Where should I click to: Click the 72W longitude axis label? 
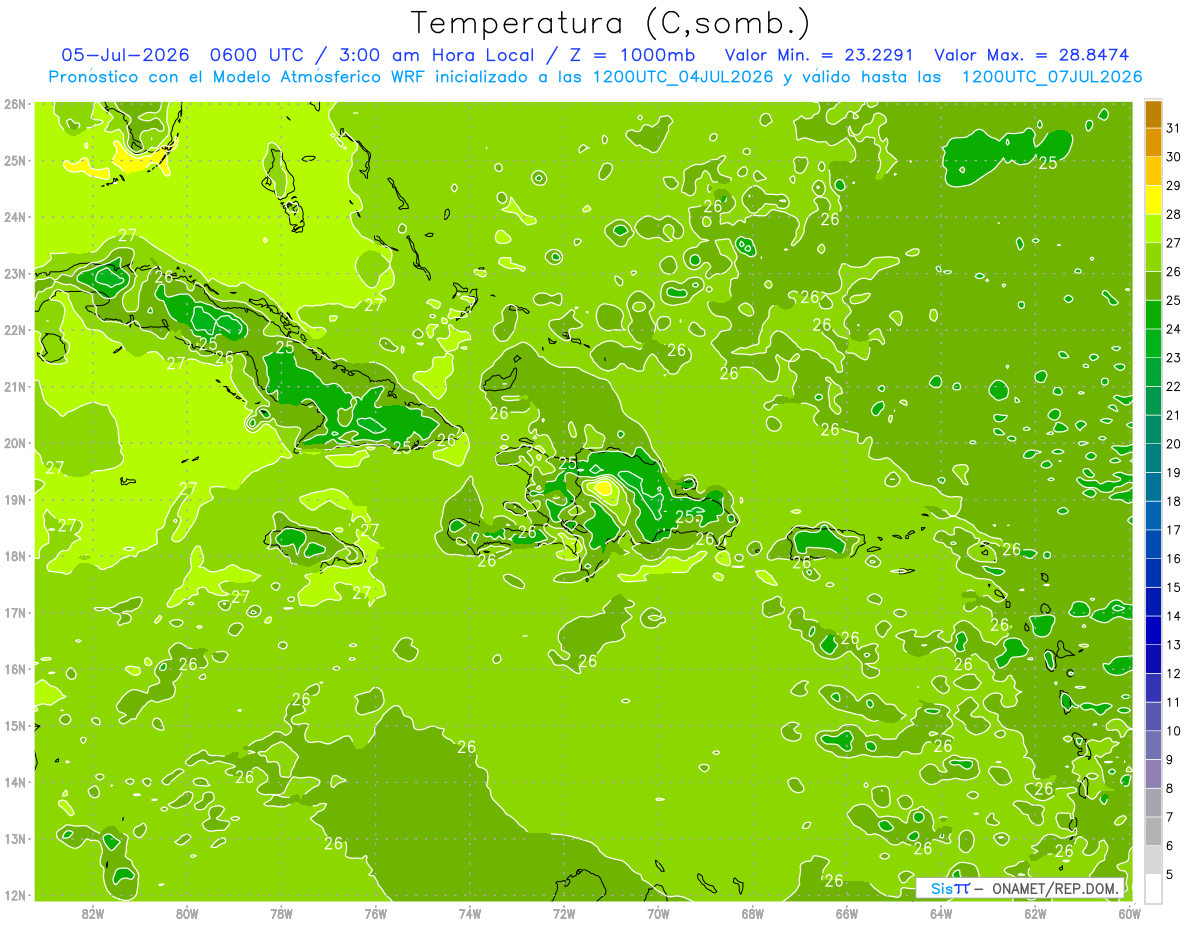point(564,913)
